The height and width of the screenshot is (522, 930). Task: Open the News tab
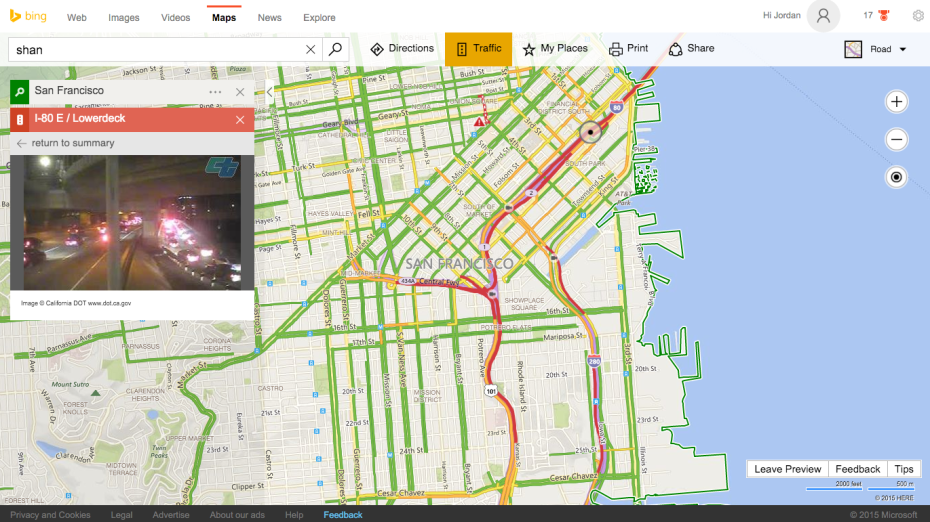pos(269,18)
